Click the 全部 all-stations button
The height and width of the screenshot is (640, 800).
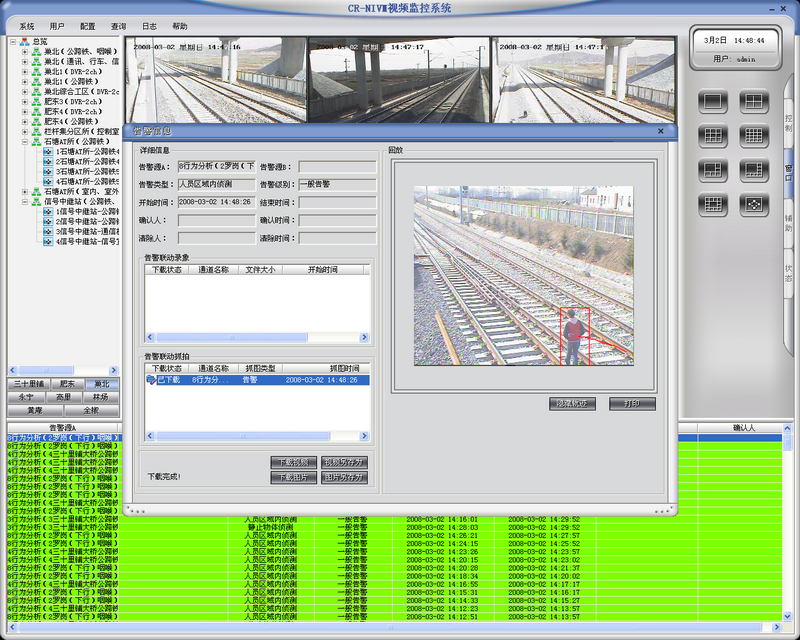91,410
